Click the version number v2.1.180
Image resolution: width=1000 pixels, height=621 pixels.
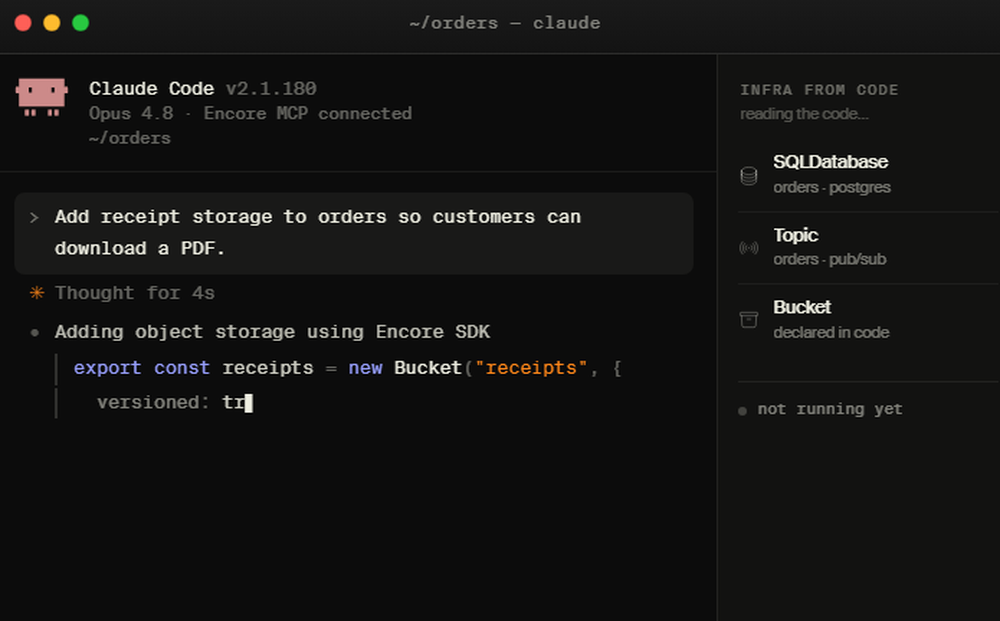coord(271,89)
